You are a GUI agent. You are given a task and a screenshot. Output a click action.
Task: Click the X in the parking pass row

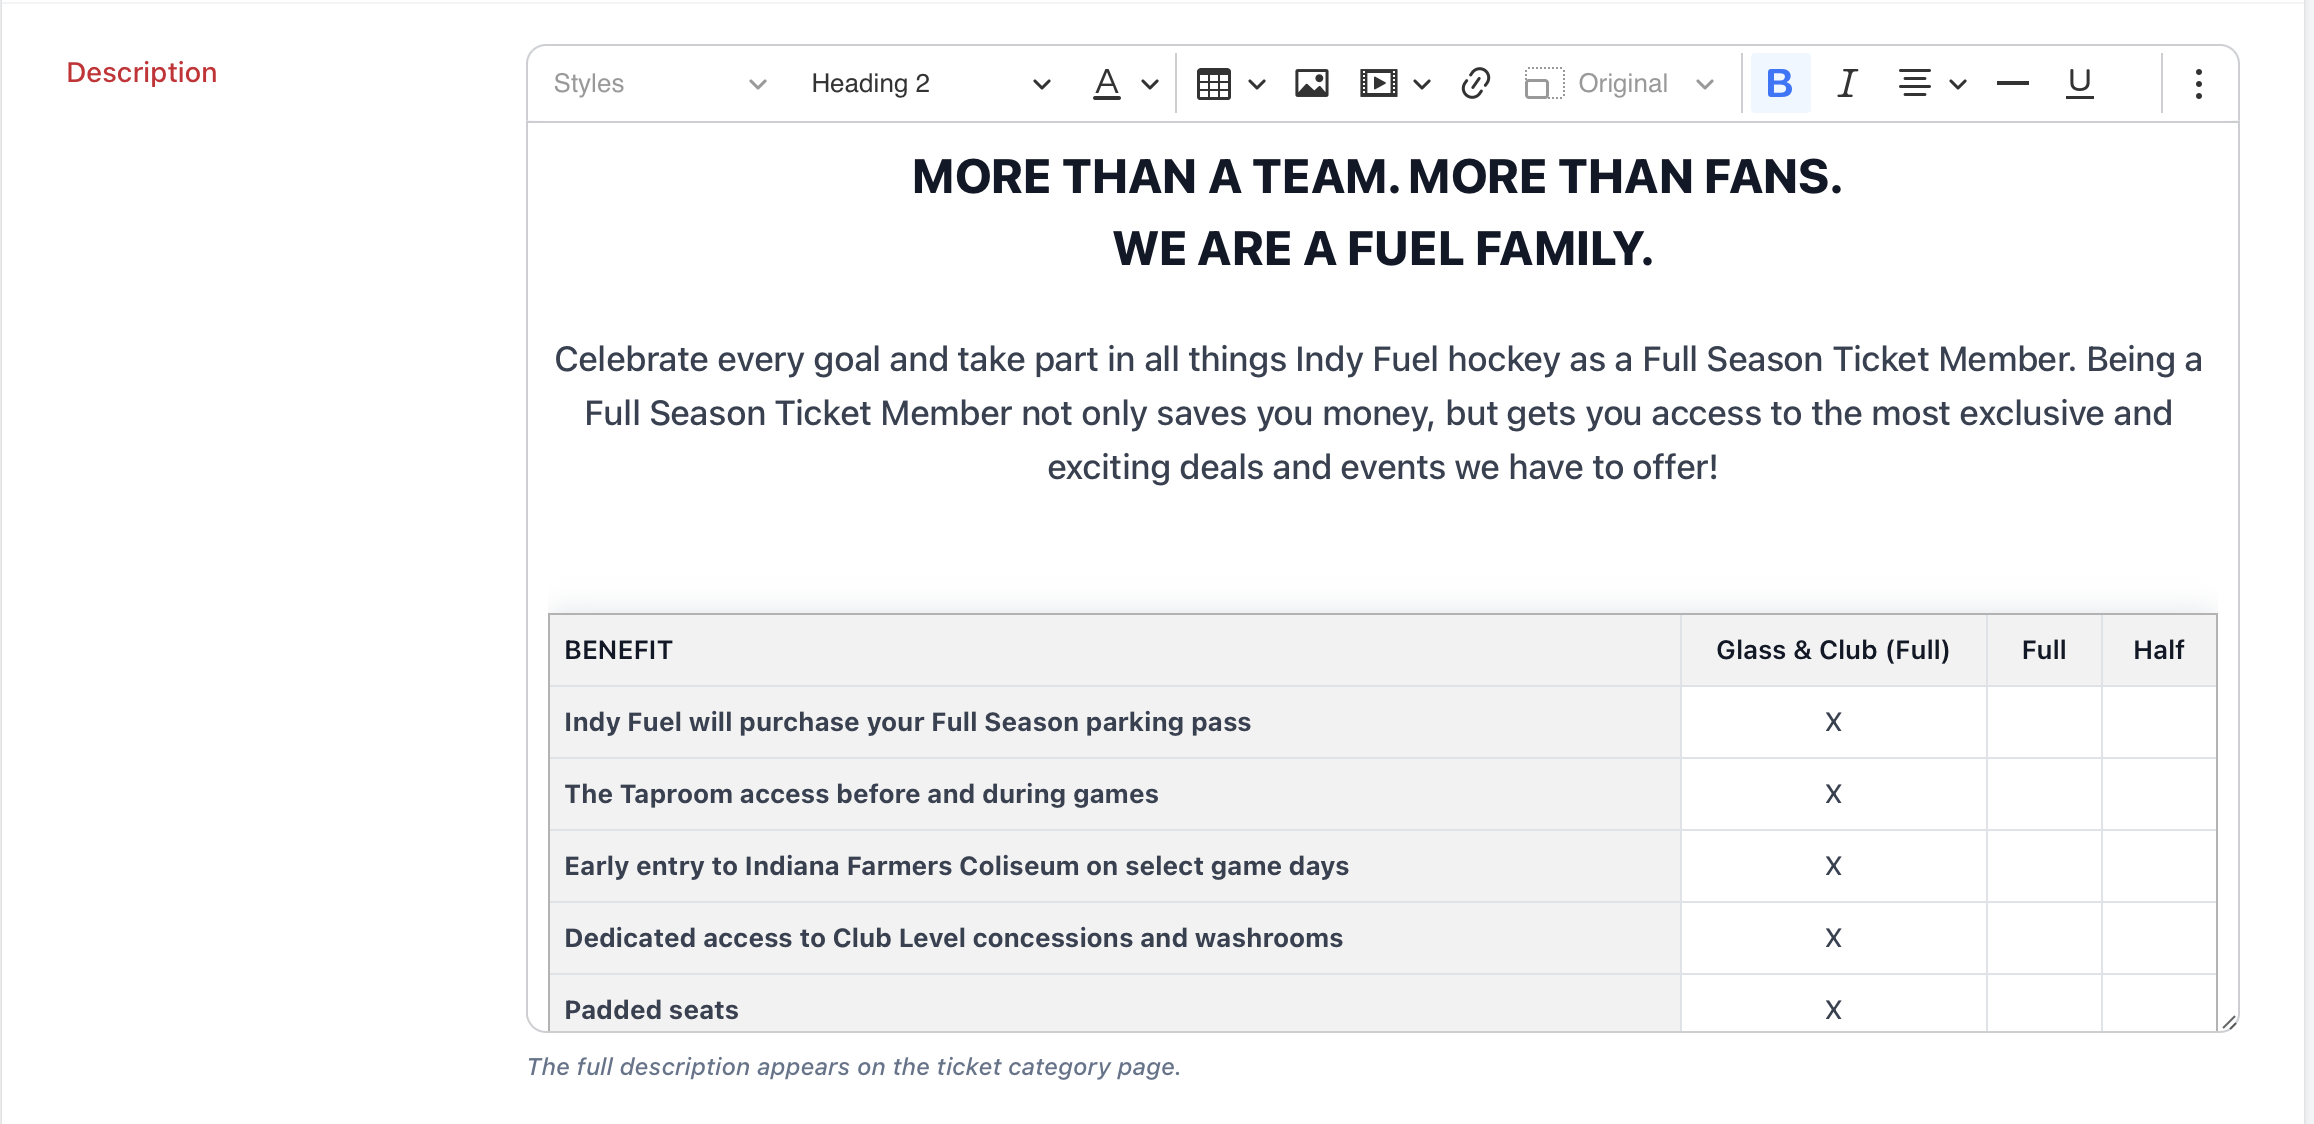point(1833,722)
